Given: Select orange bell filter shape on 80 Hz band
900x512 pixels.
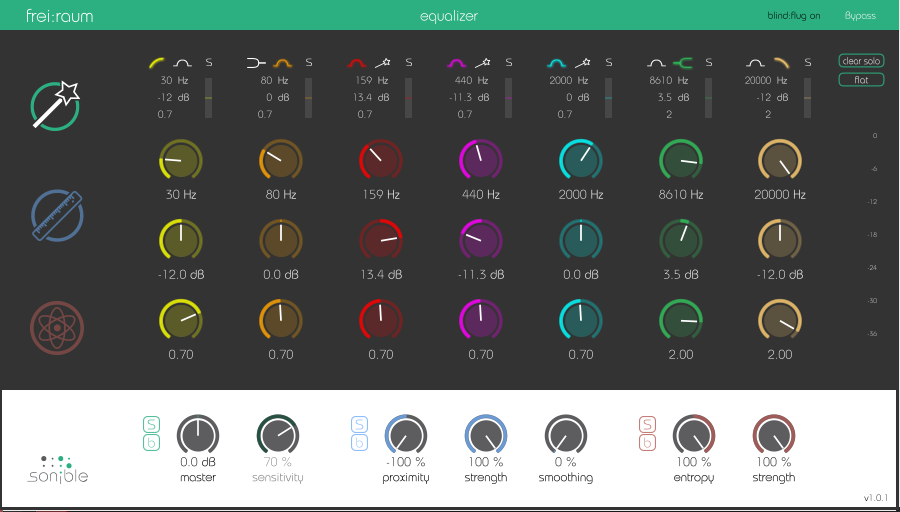Looking at the screenshot, I should click(x=283, y=62).
